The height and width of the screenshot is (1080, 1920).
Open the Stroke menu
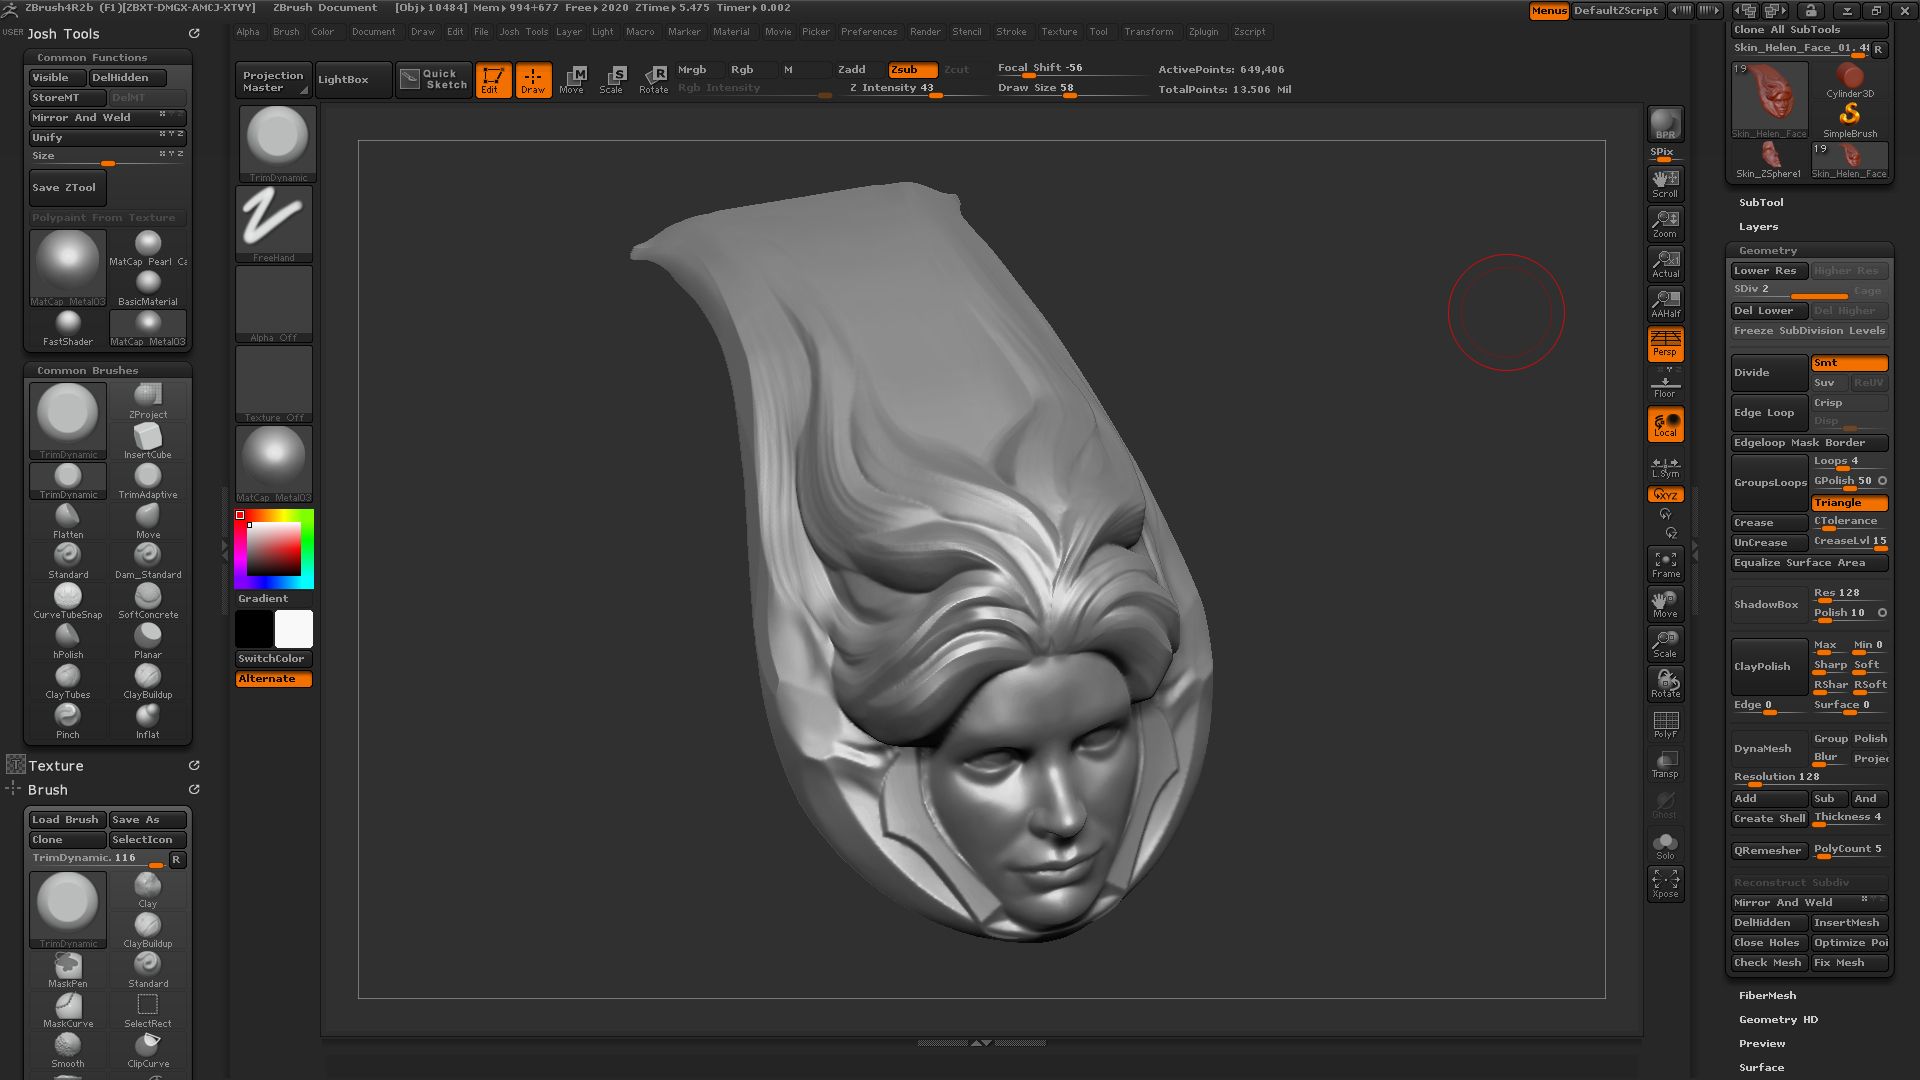coord(1011,32)
